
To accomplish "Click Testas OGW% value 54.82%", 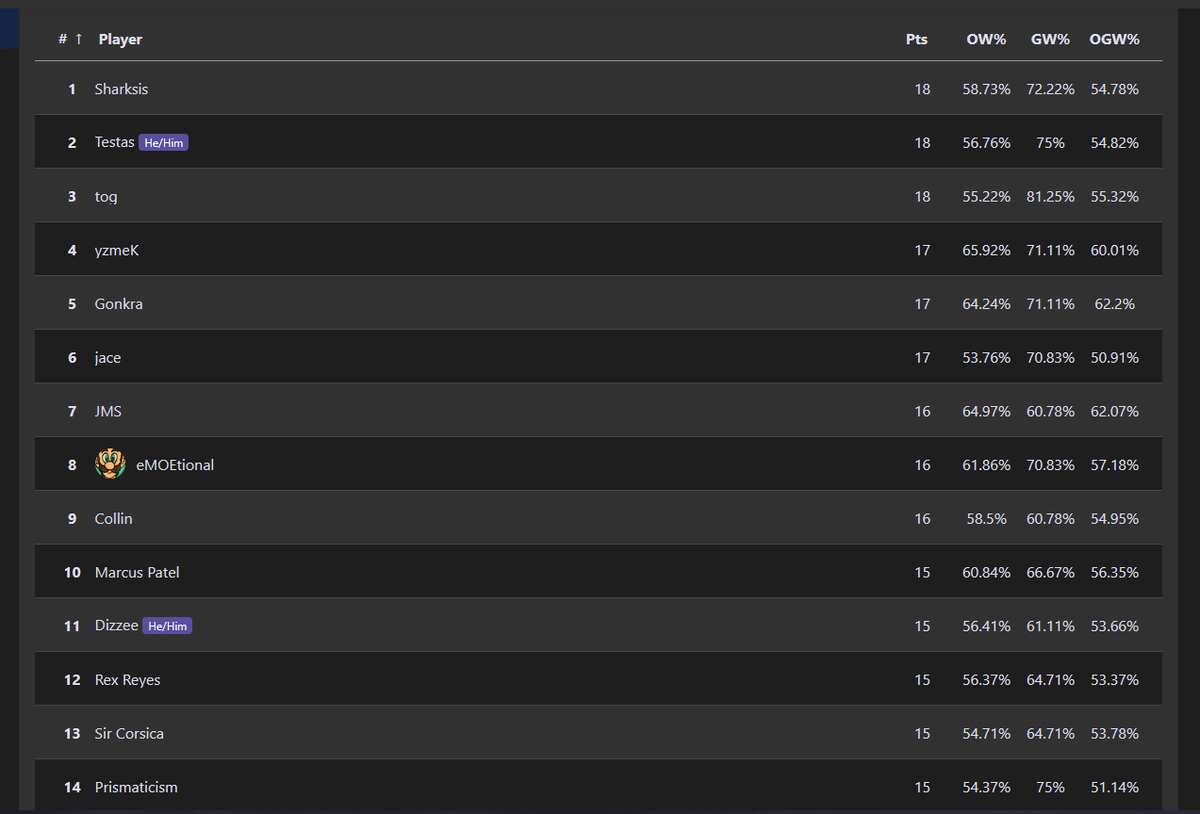I will pos(1114,143).
